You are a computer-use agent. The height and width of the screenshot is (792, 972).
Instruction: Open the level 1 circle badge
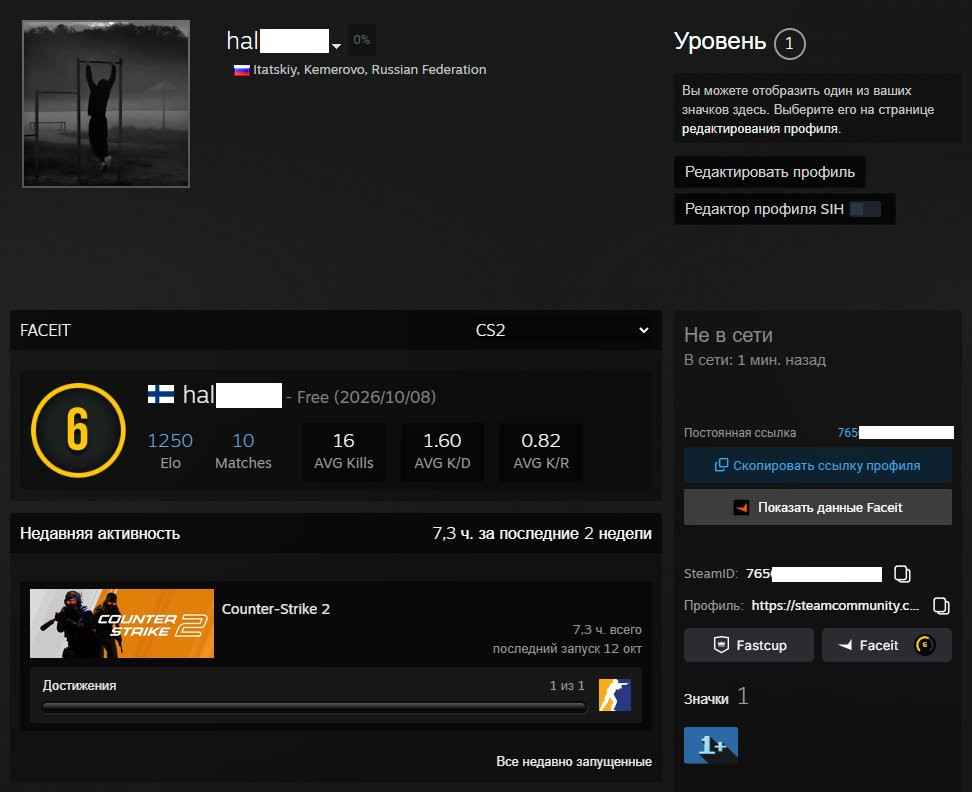(x=789, y=43)
